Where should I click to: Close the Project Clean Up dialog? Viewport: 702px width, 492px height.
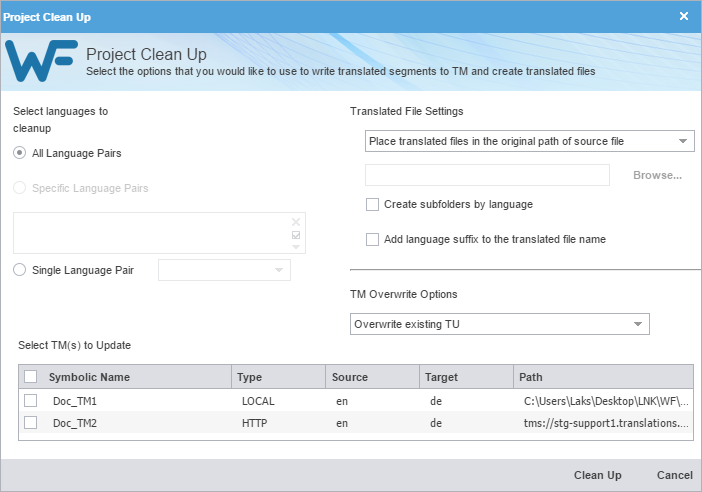684,16
